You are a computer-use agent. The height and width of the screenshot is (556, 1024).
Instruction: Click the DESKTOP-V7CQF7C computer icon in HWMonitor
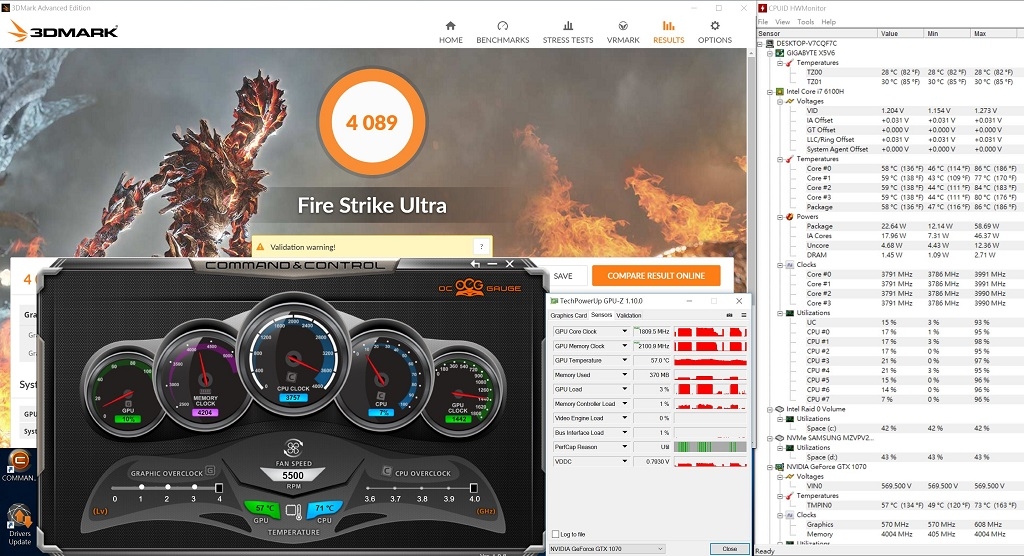click(x=770, y=43)
